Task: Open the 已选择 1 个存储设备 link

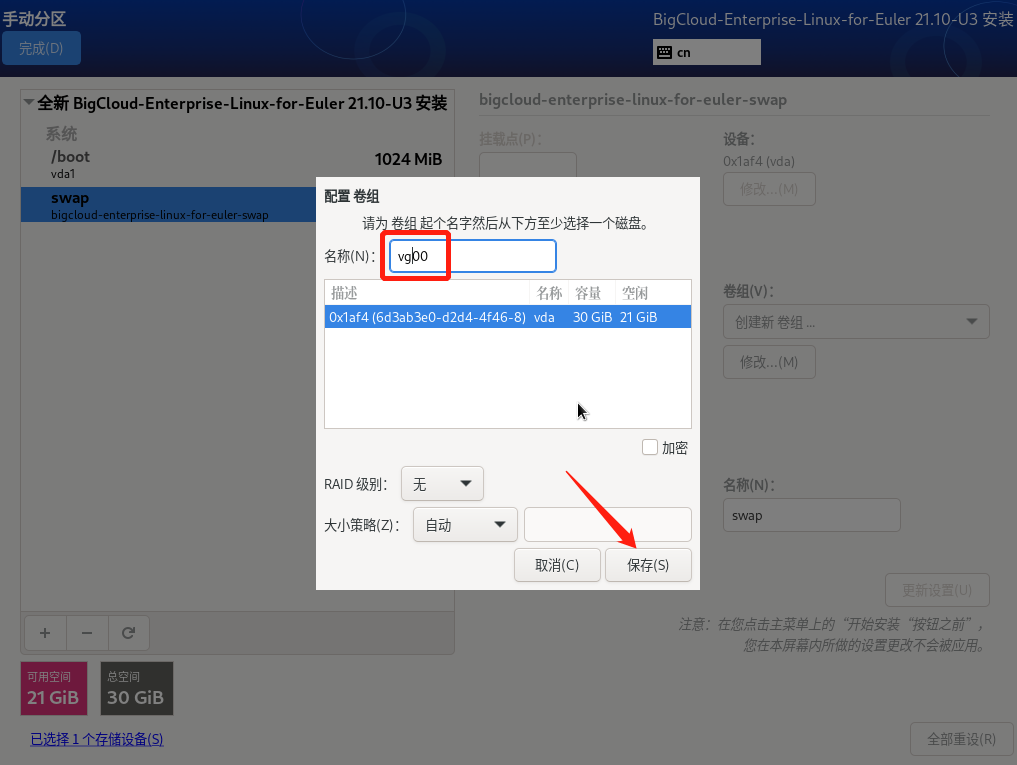Action: [x=97, y=739]
